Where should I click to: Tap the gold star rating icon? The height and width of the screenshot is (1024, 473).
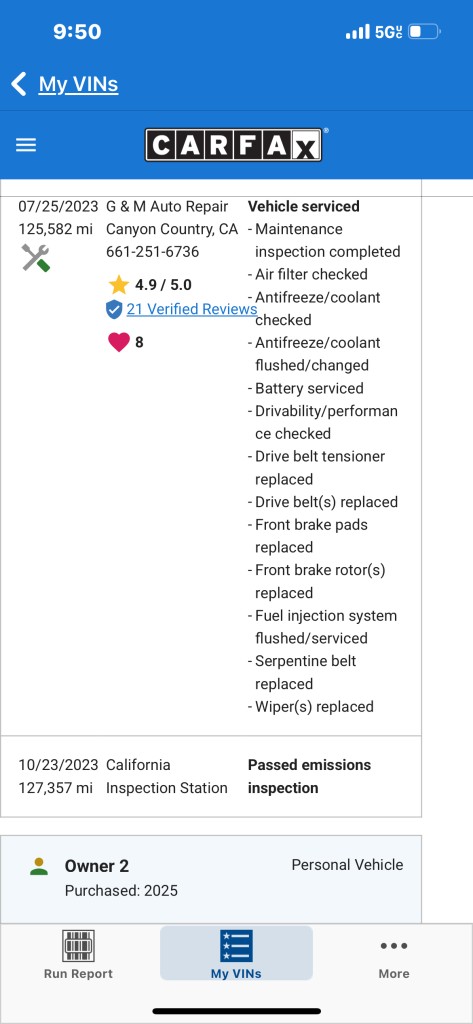tap(118, 285)
